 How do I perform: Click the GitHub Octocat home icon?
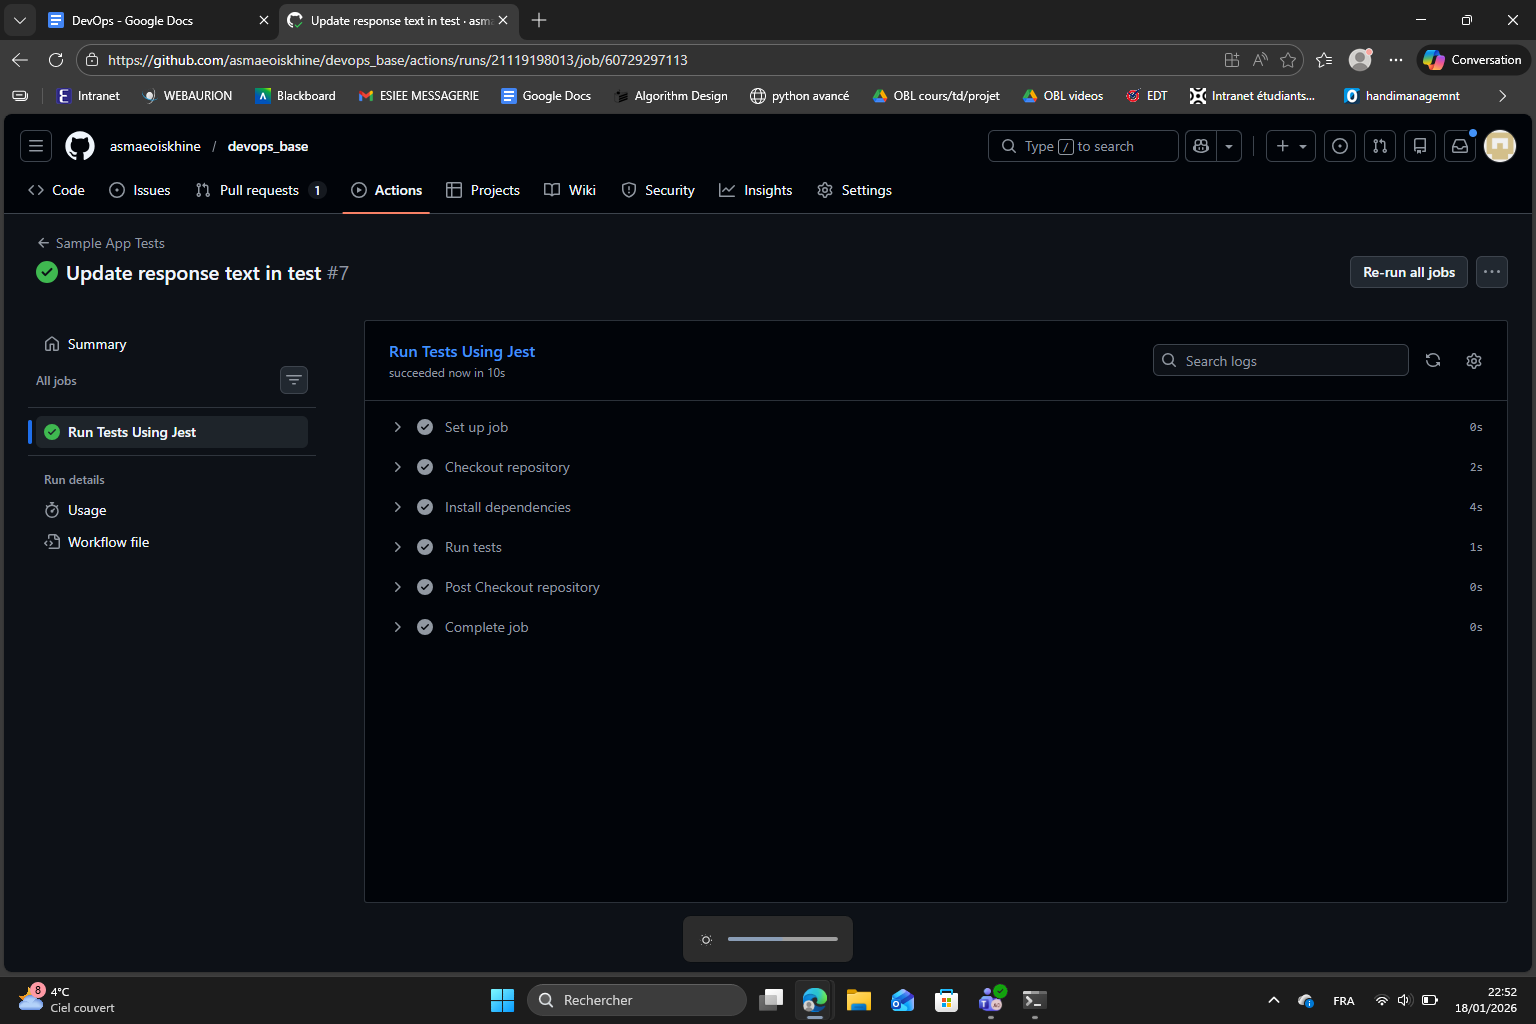tap(79, 145)
